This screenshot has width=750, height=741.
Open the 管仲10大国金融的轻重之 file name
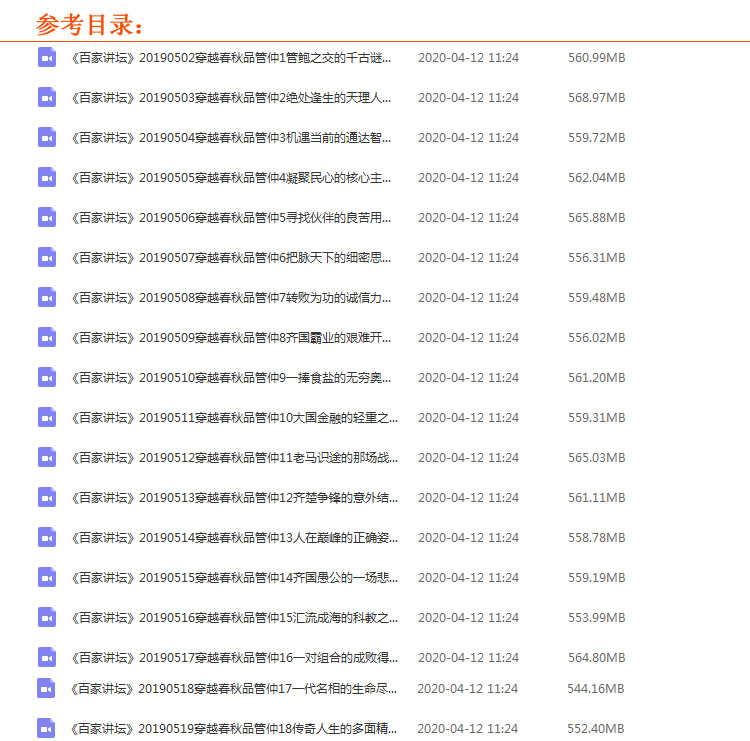(x=234, y=418)
